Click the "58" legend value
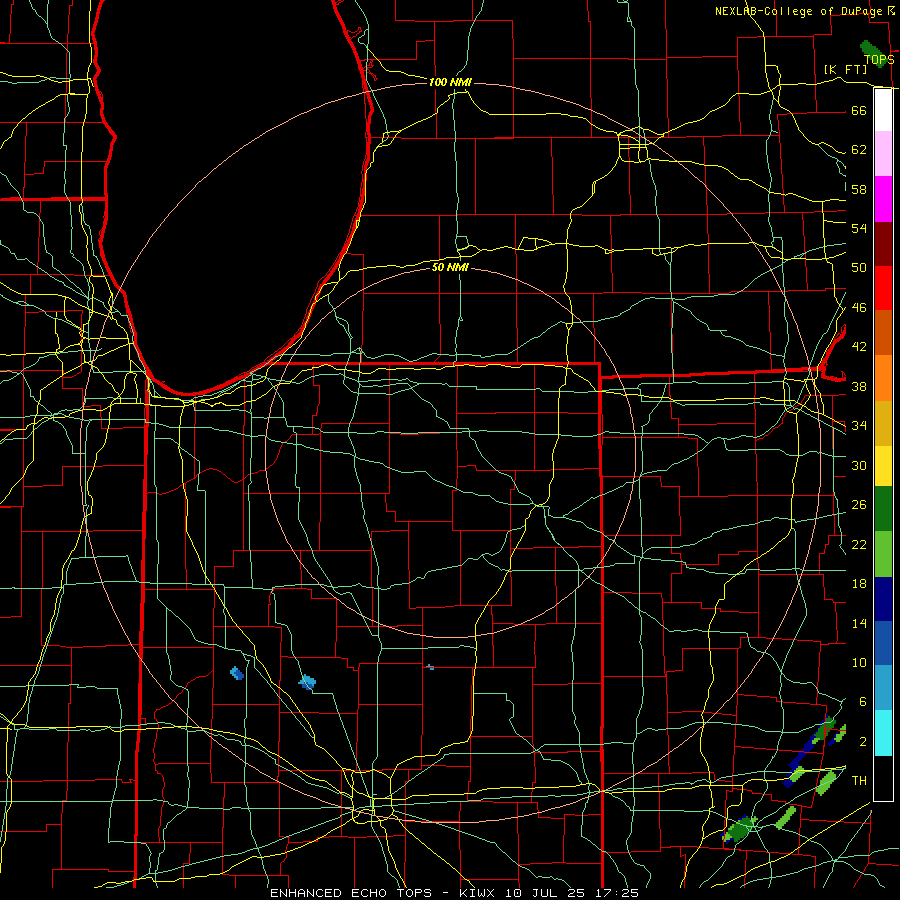Viewport: 900px width, 900px height. (859, 189)
